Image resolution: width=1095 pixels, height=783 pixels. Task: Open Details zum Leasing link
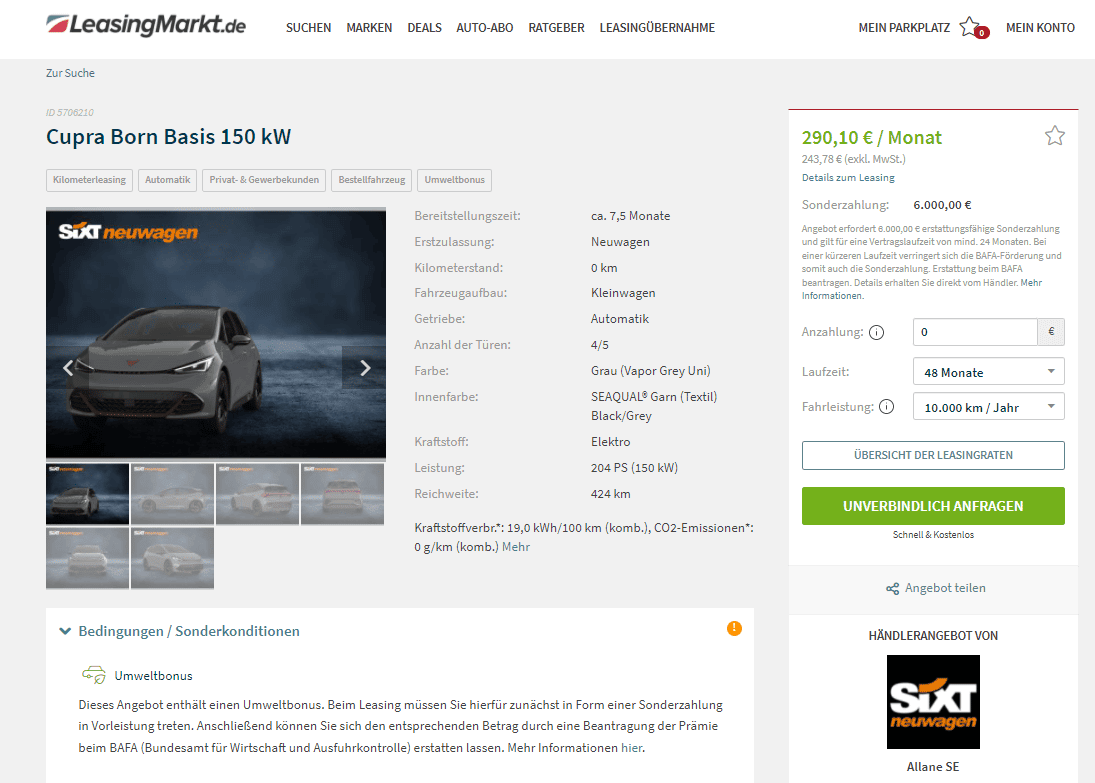click(848, 177)
